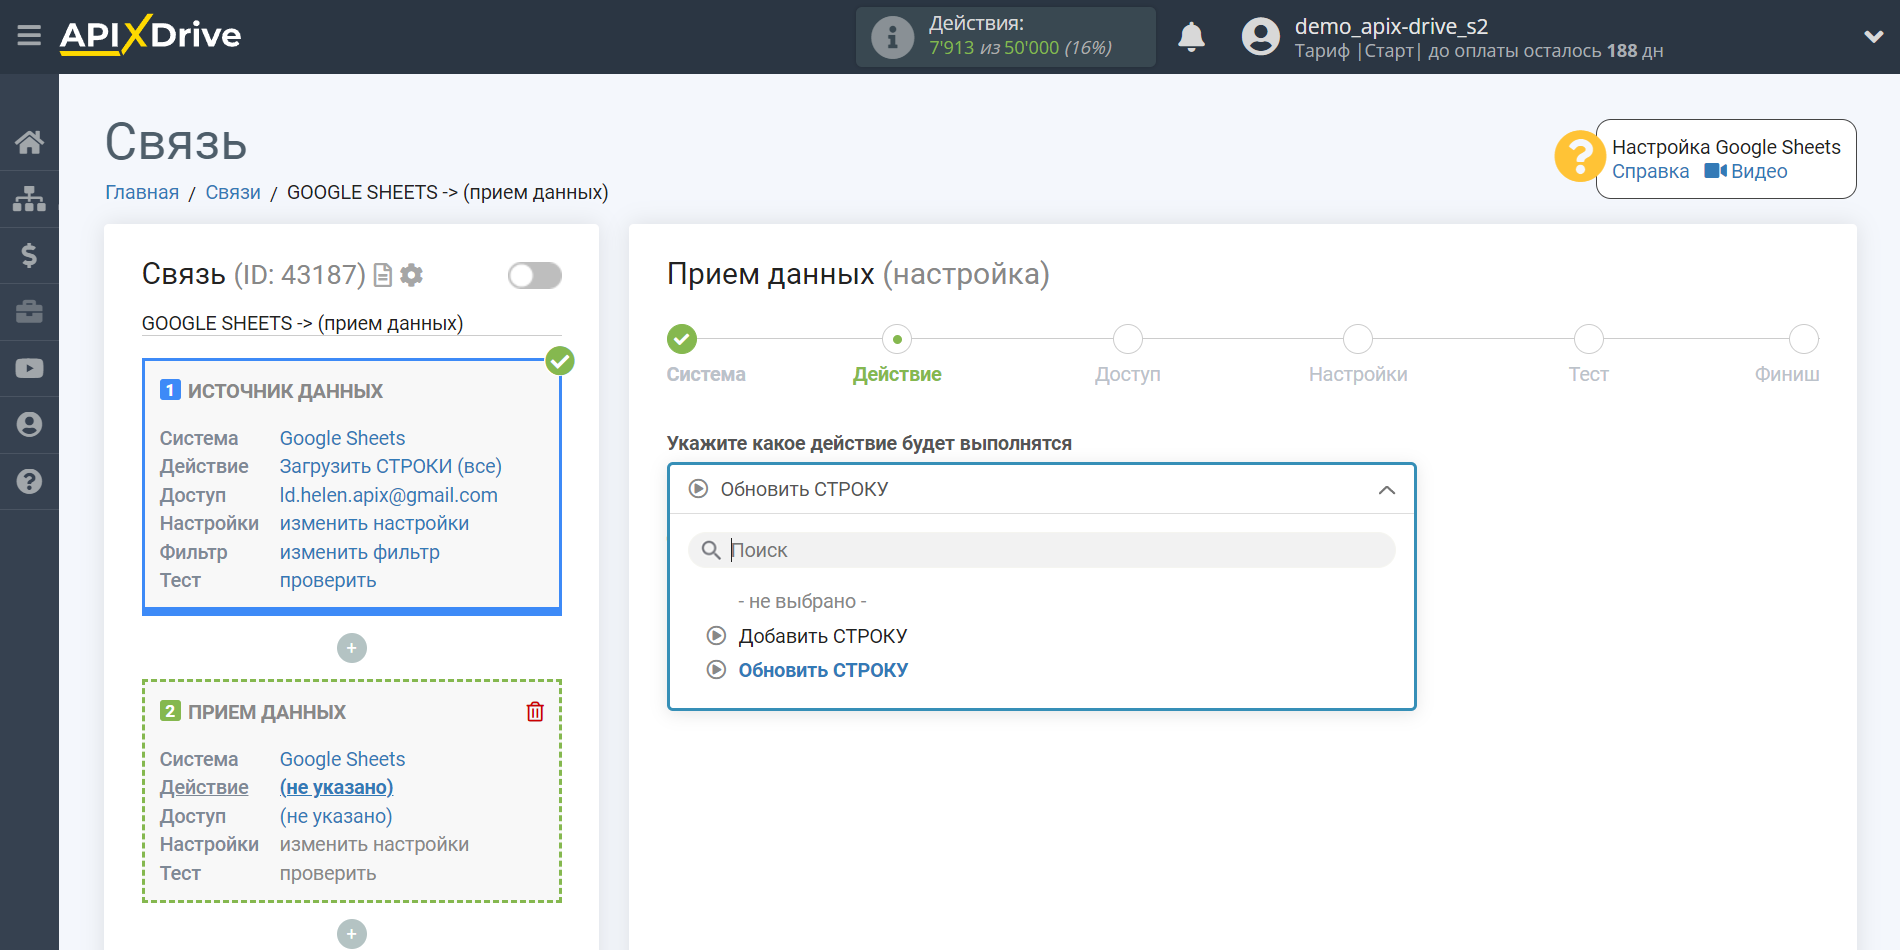Open connections sitemap icon in sidebar
1900x950 pixels.
click(x=29, y=198)
